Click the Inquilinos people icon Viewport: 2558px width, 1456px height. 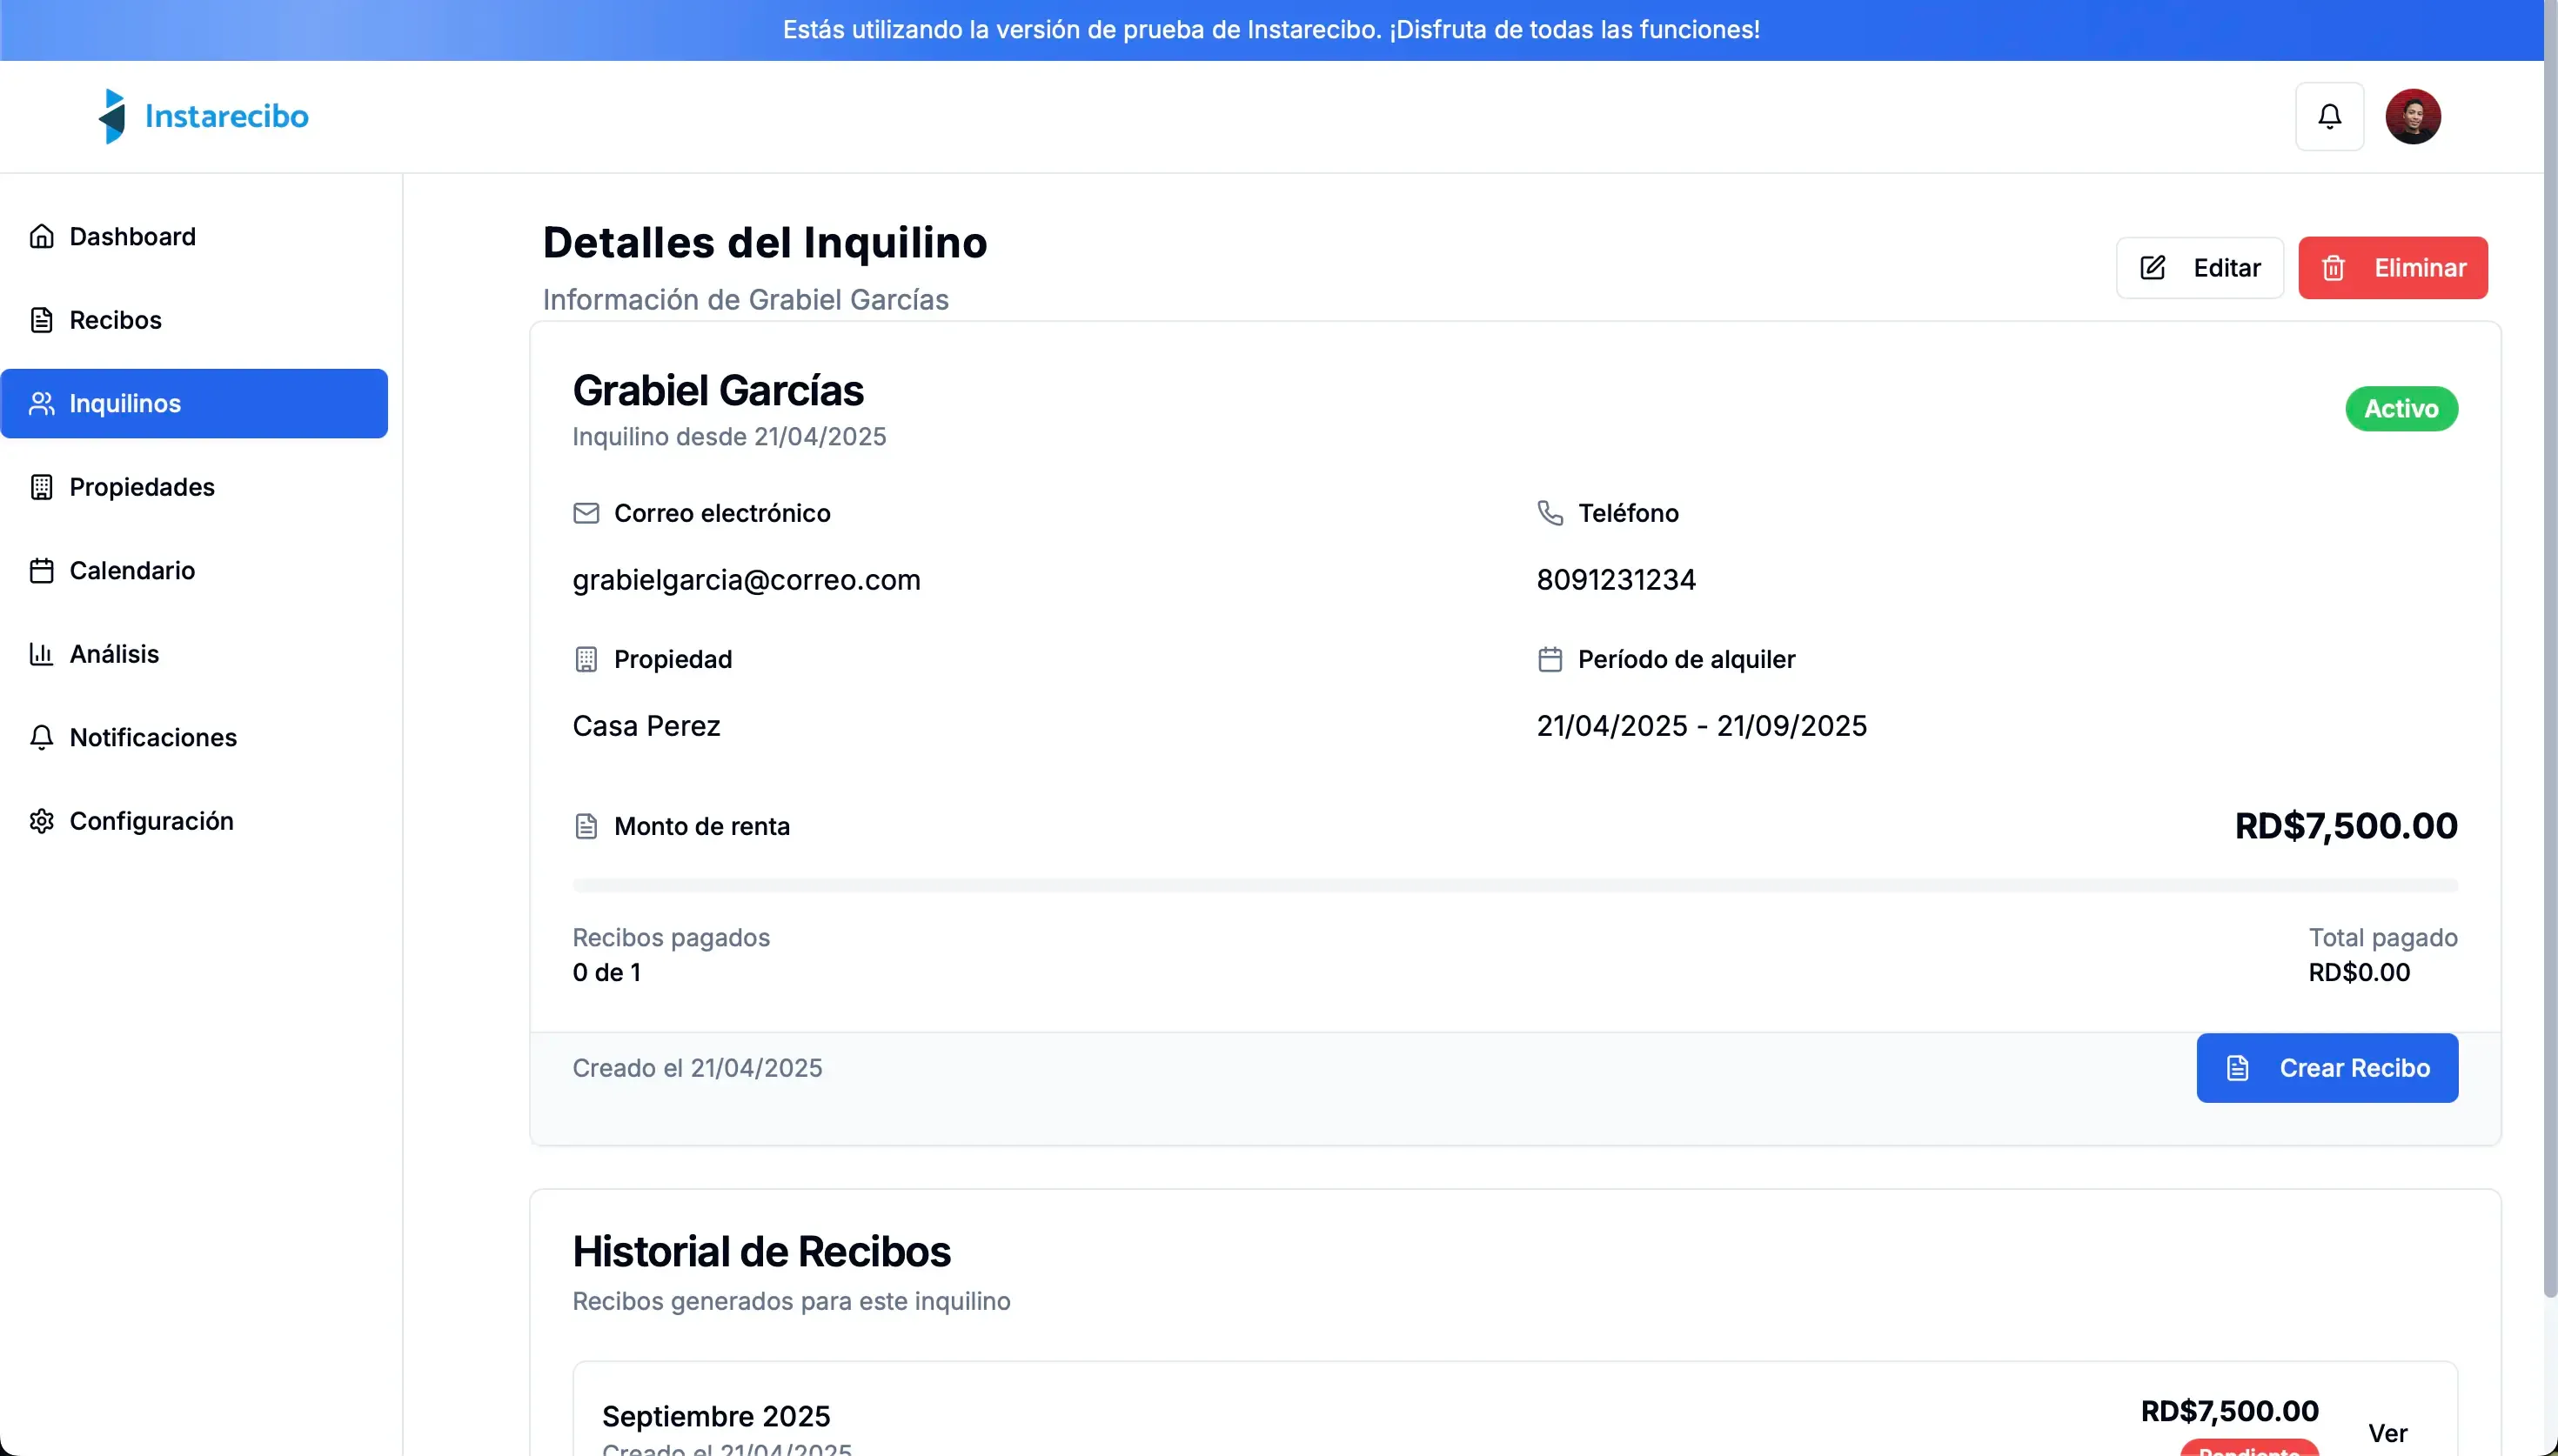click(x=41, y=403)
